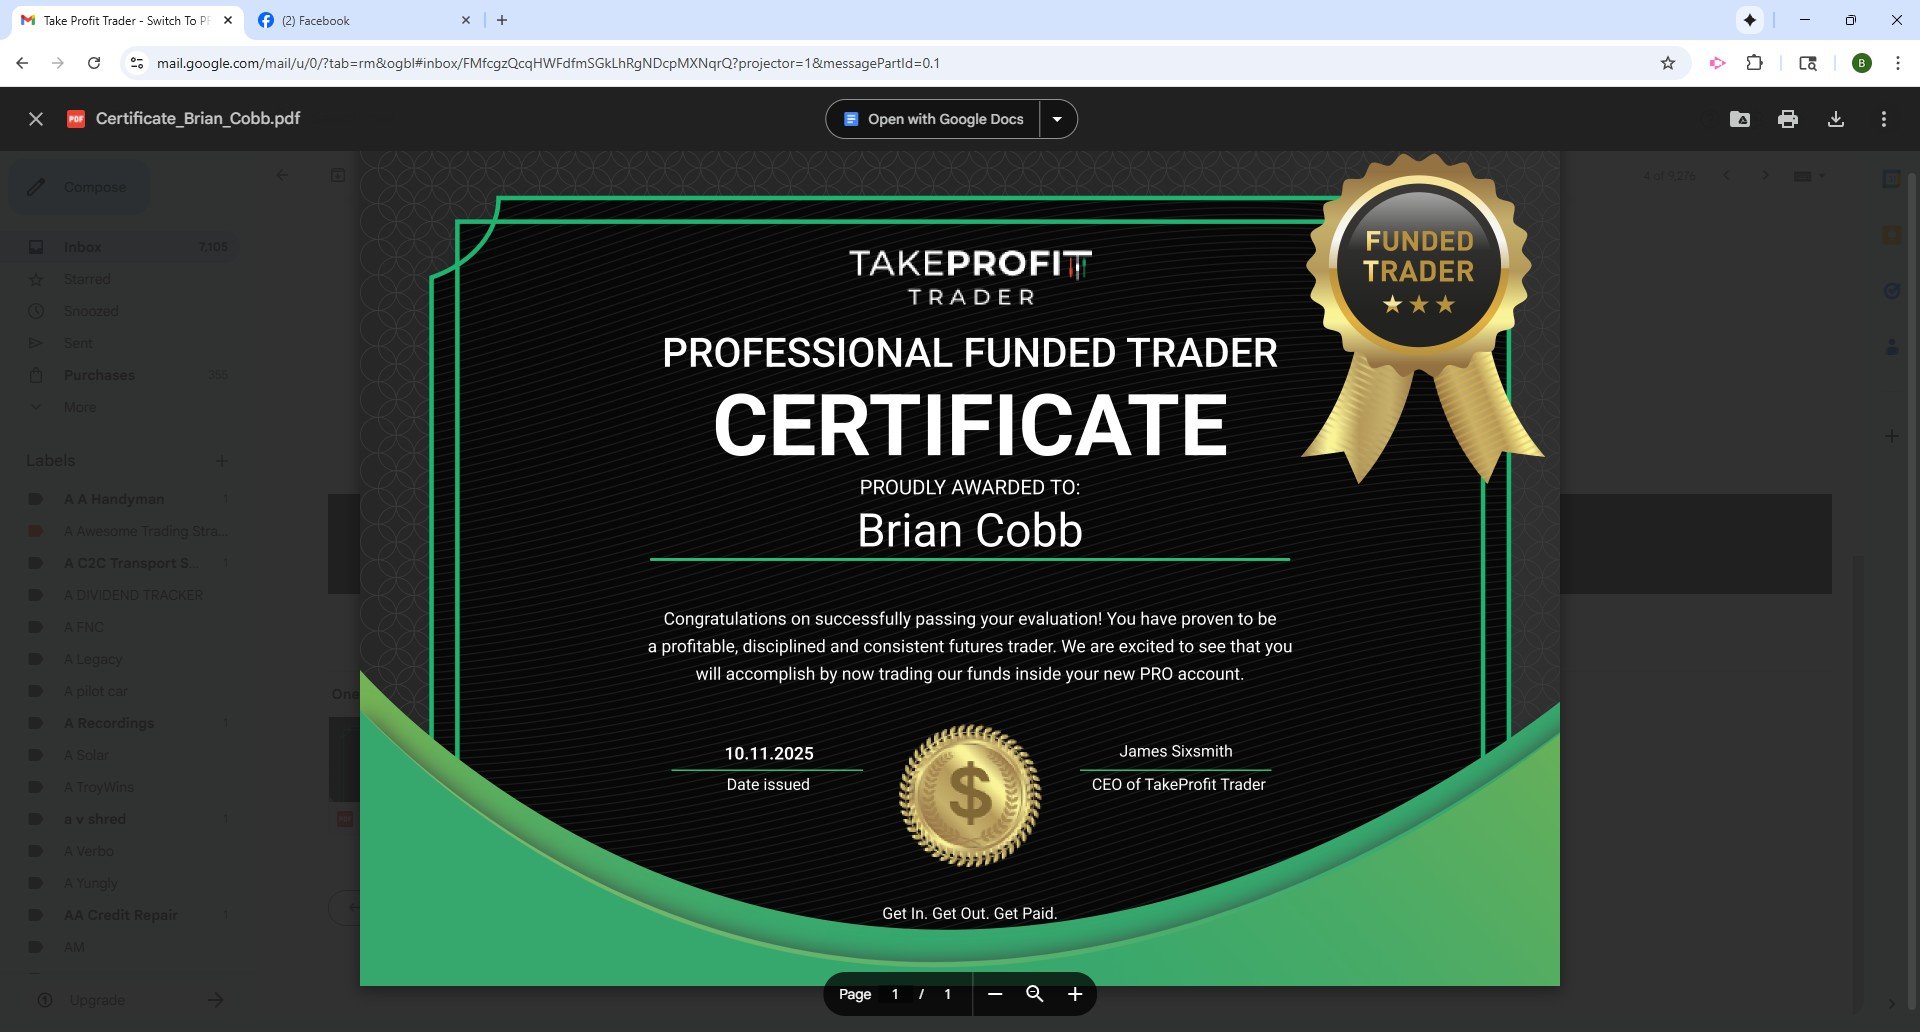
Task: Reset zoom with the magnifier icon
Action: pos(1035,994)
